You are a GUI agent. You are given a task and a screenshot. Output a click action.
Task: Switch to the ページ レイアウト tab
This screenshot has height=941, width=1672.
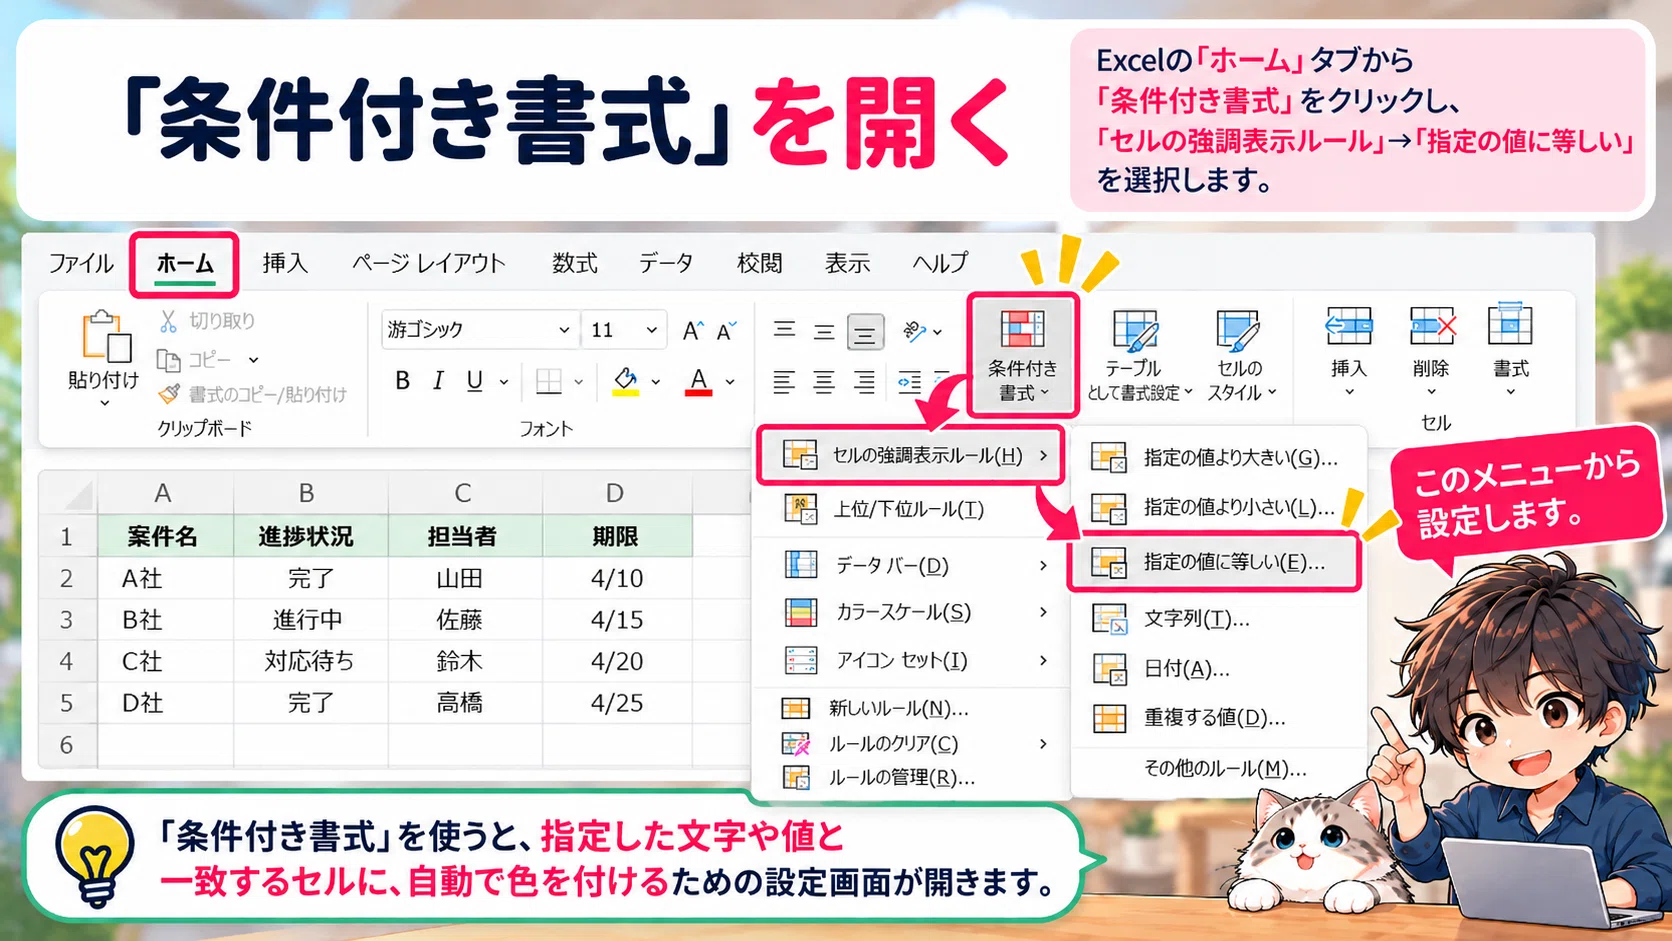click(x=428, y=264)
